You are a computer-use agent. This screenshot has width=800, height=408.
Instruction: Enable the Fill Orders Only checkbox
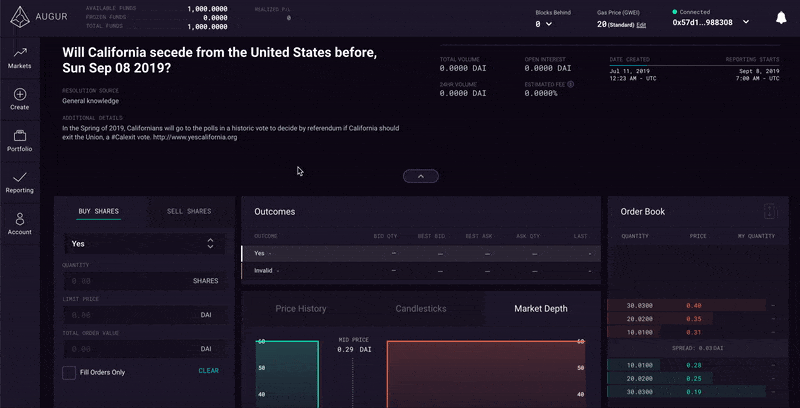click(x=69, y=372)
